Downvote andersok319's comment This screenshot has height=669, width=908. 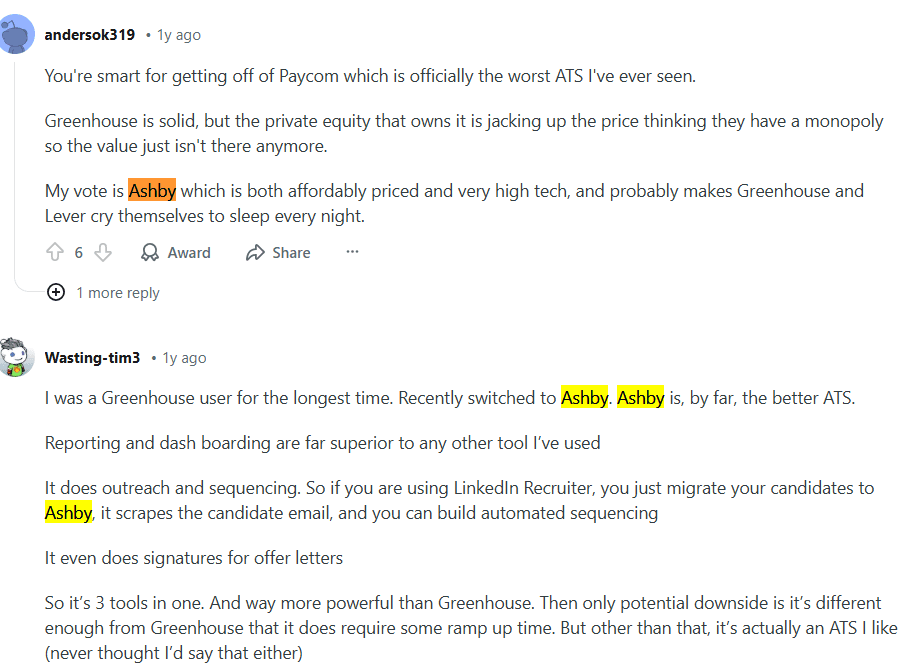(x=102, y=253)
